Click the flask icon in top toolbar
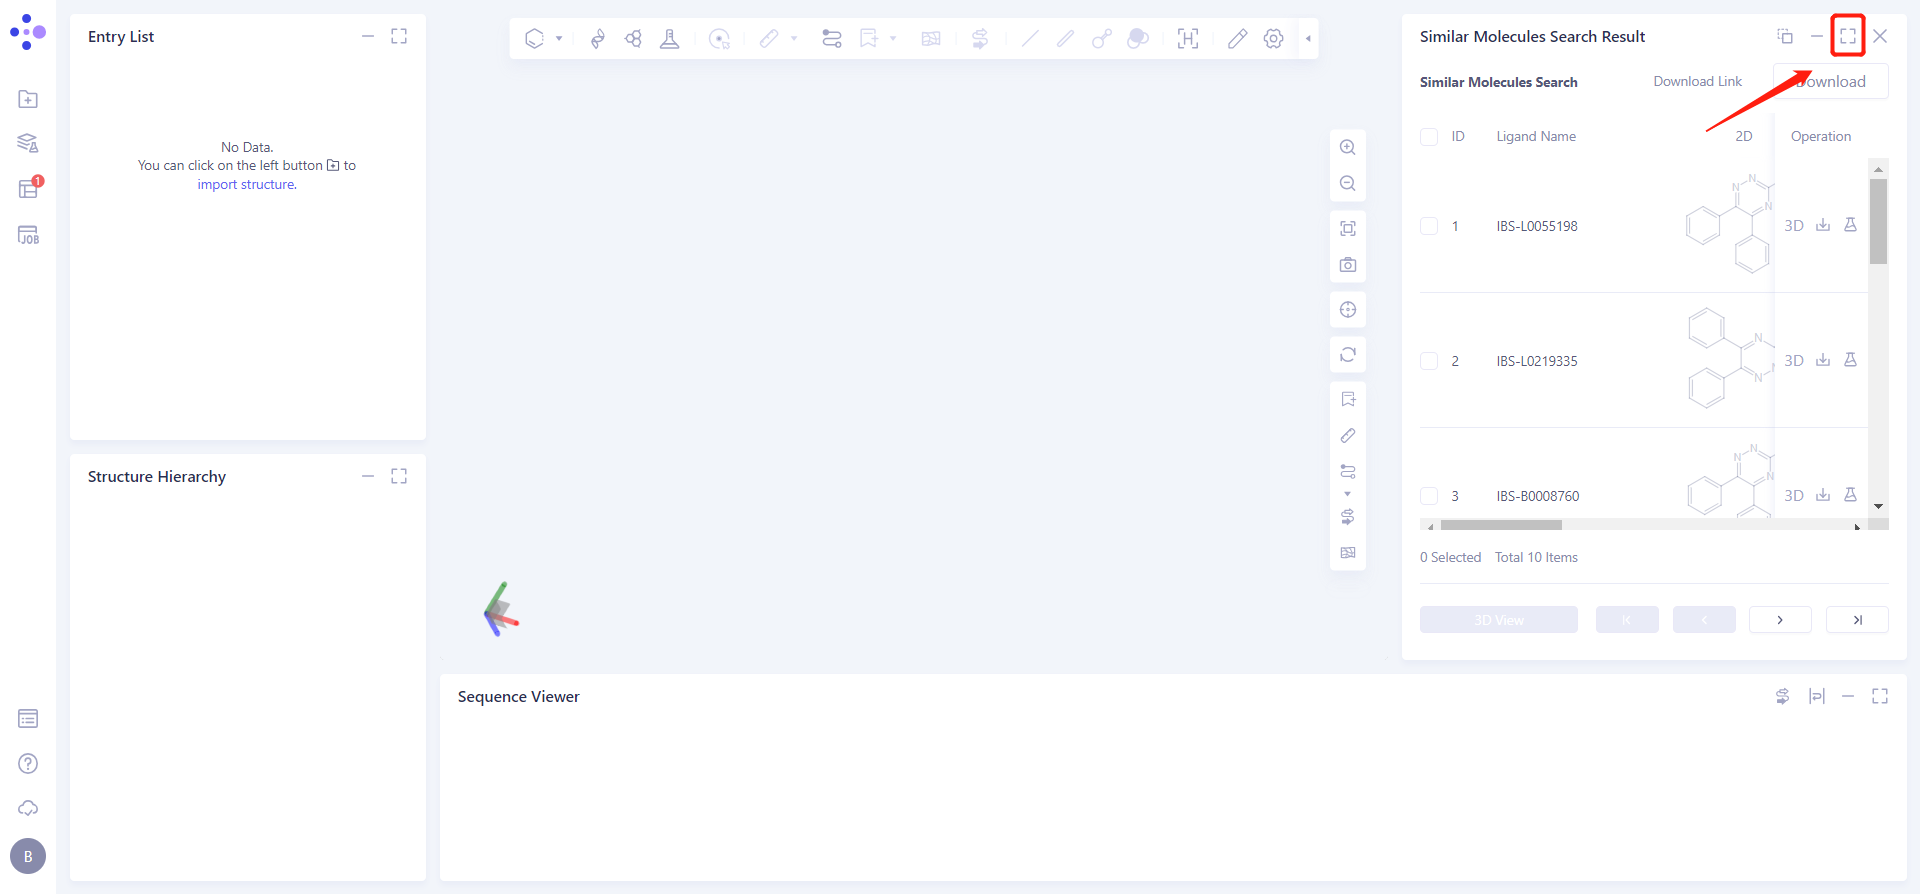This screenshot has width=1920, height=894. pyautogui.click(x=670, y=39)
